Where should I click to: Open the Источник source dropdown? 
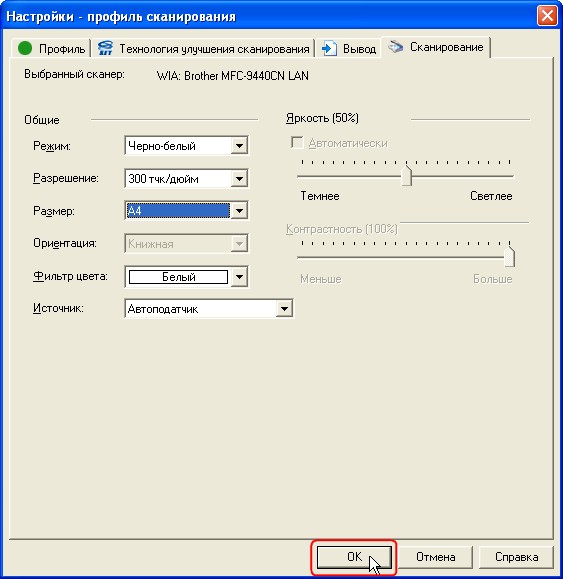284,309
